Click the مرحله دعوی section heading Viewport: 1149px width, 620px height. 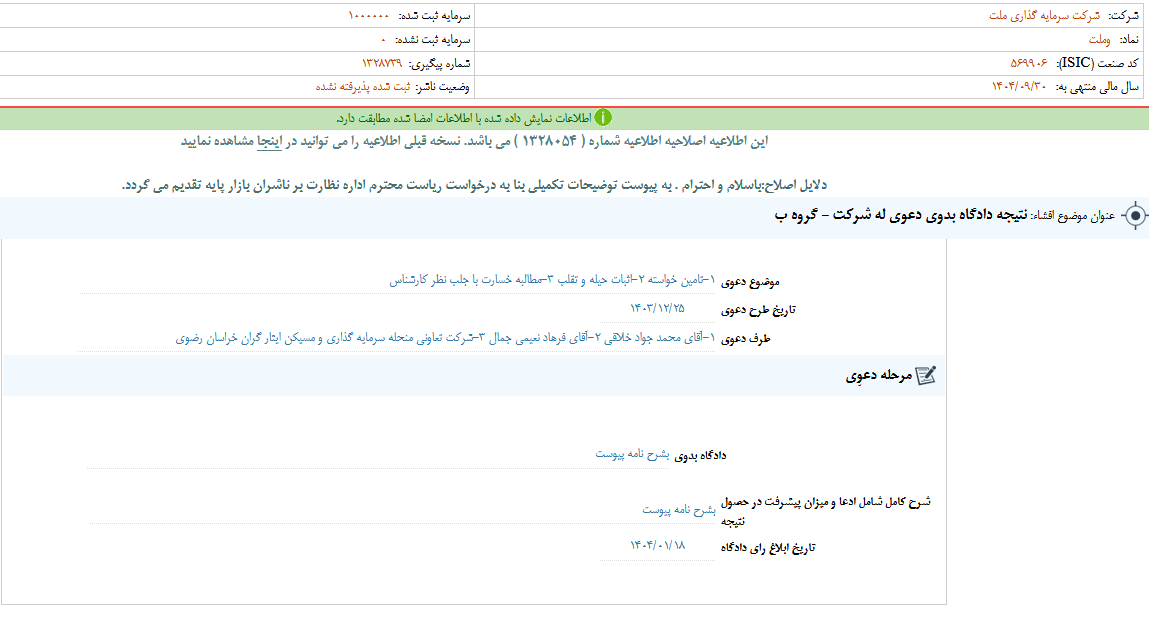879,376
